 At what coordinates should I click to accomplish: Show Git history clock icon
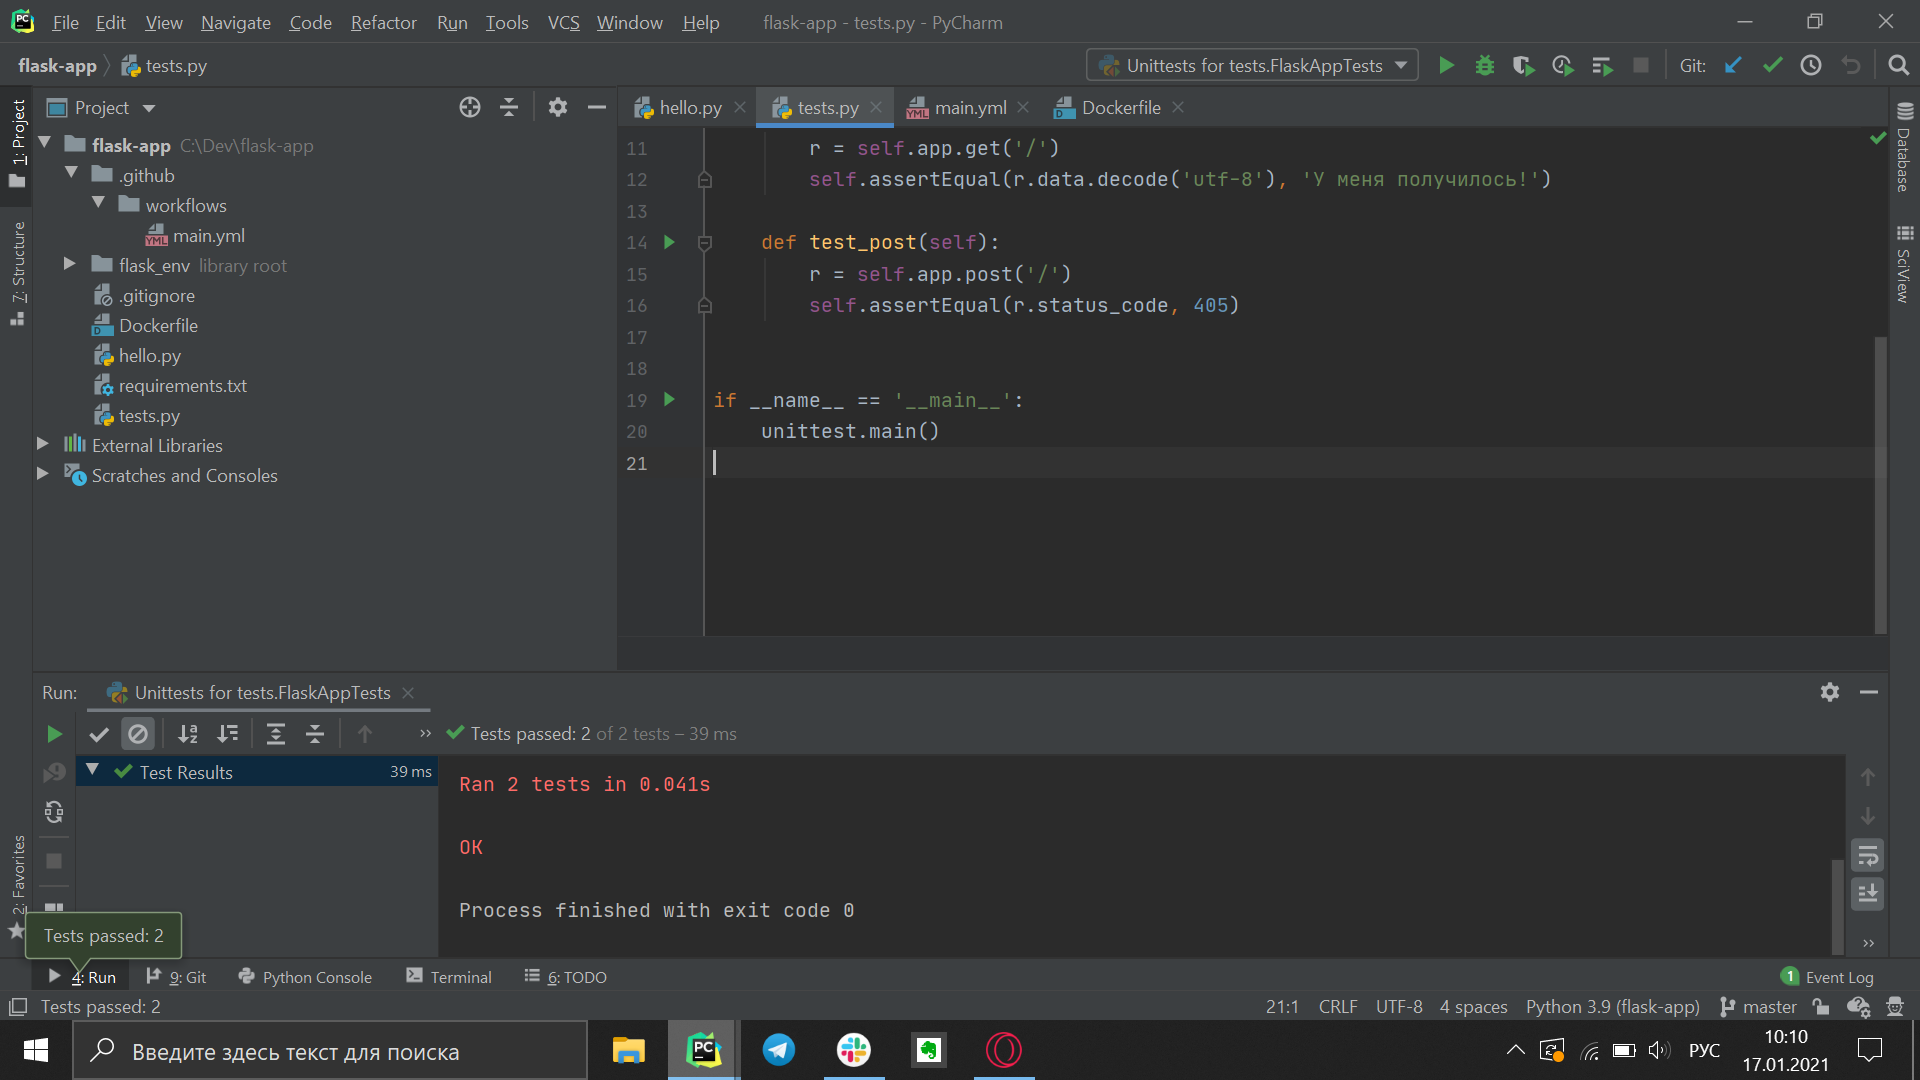pos(1811,66)
